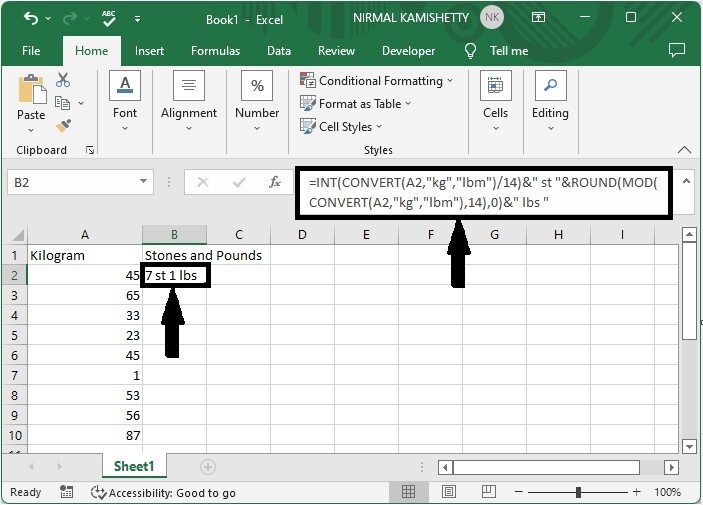Click inside the formula bar text
This screenshot has width=703, height=505.
(483, 192)
